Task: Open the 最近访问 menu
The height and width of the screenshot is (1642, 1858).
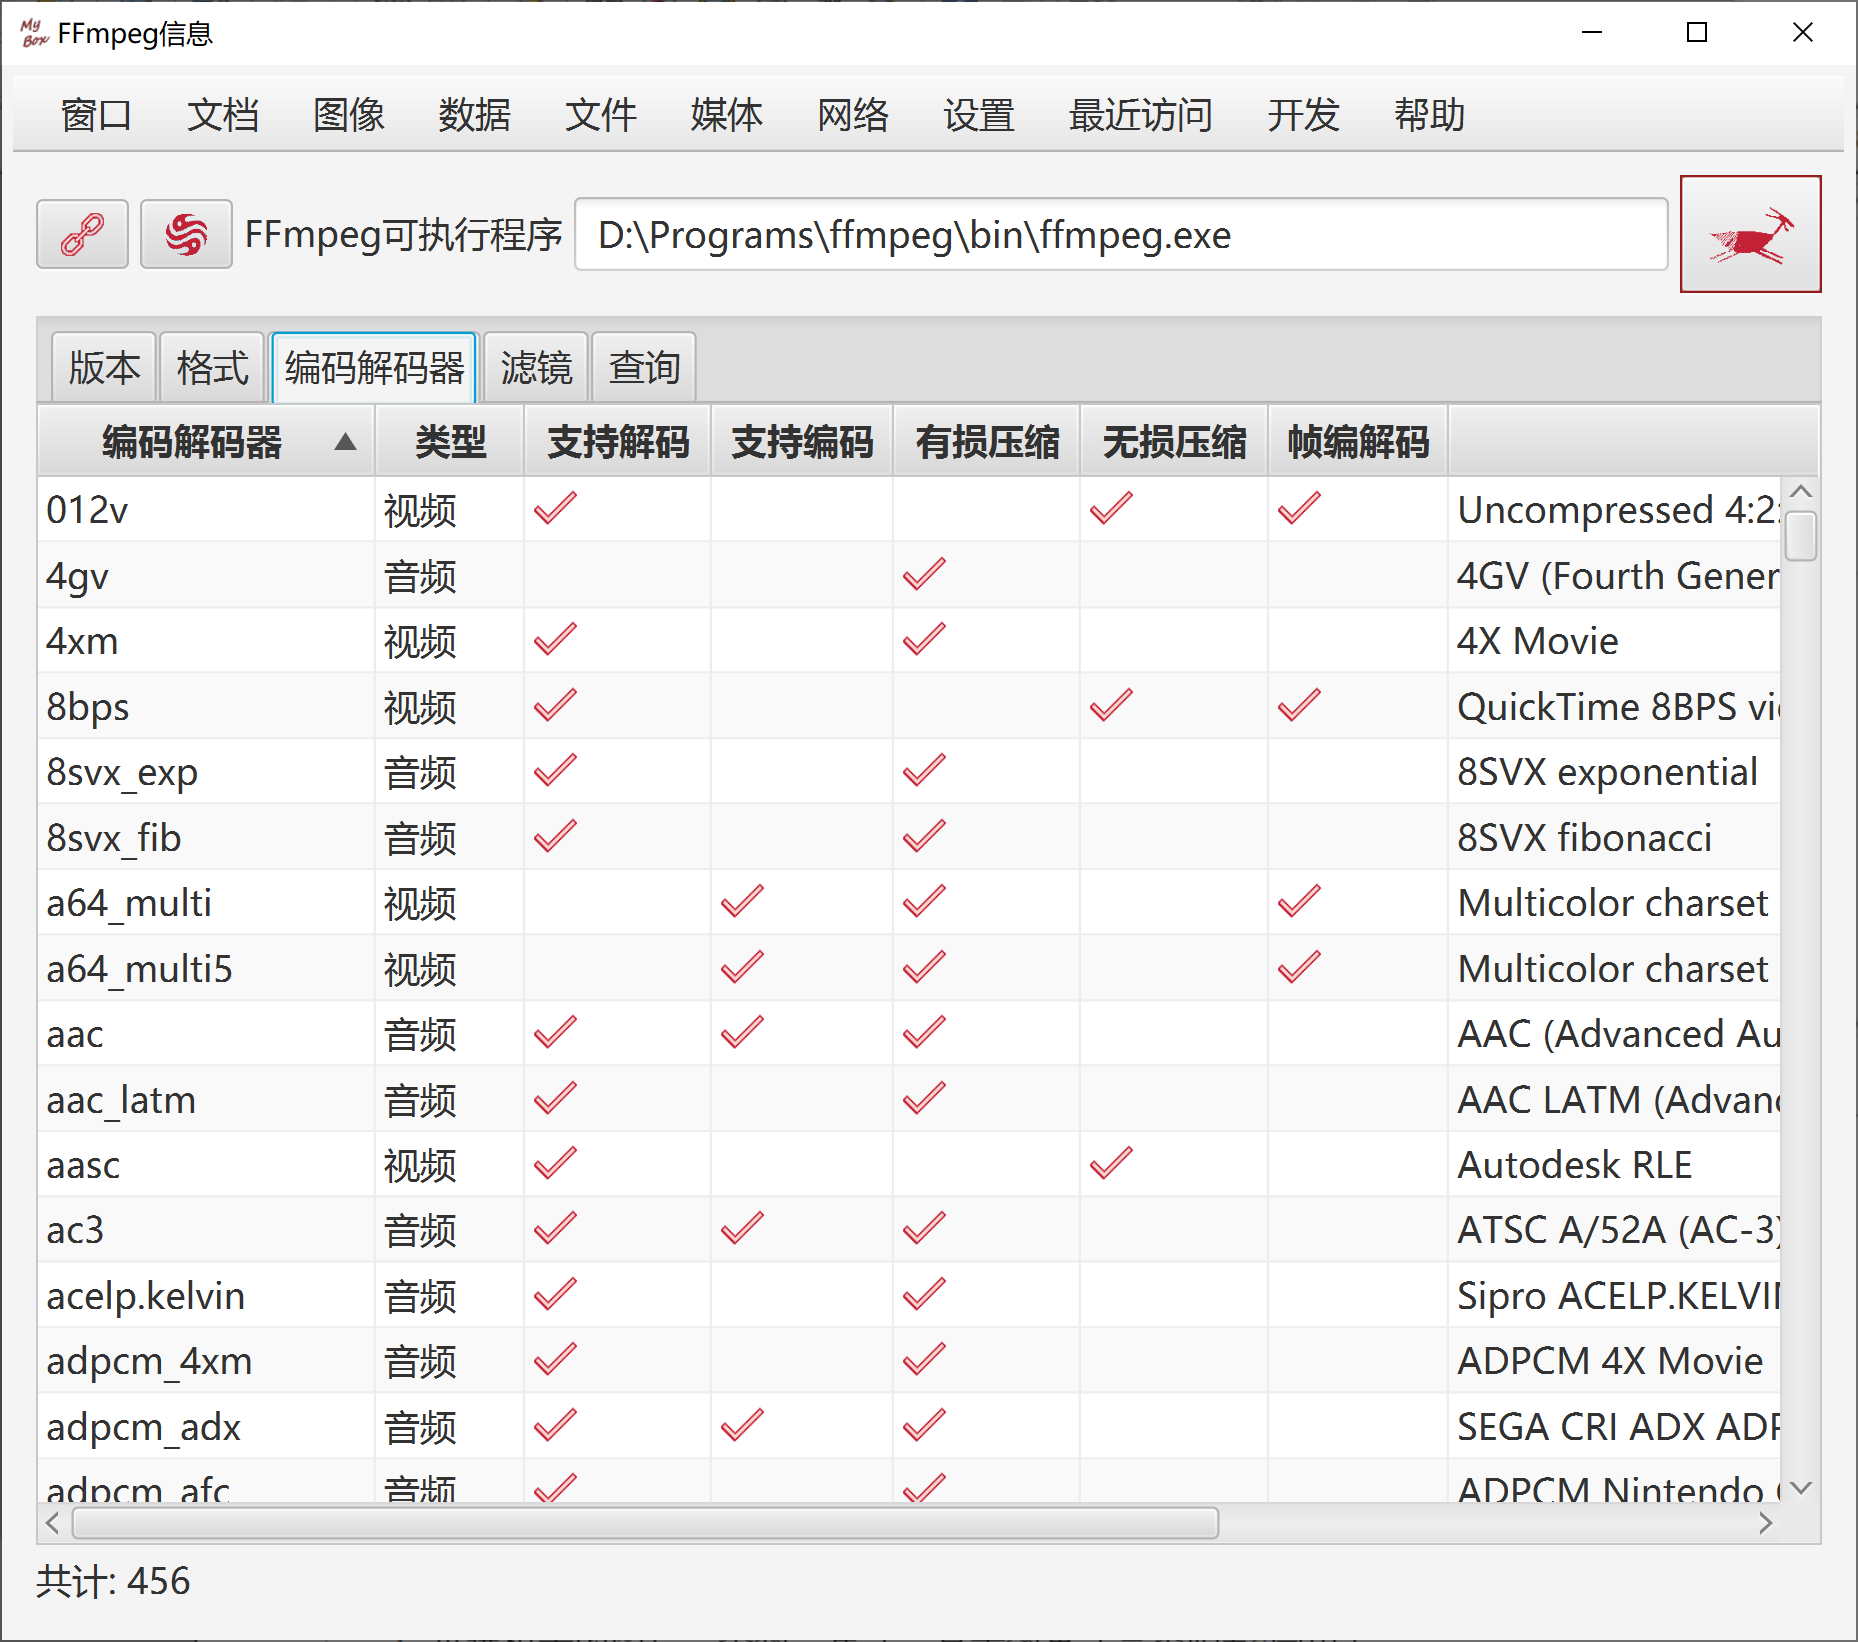Action: click(1140, 115)
